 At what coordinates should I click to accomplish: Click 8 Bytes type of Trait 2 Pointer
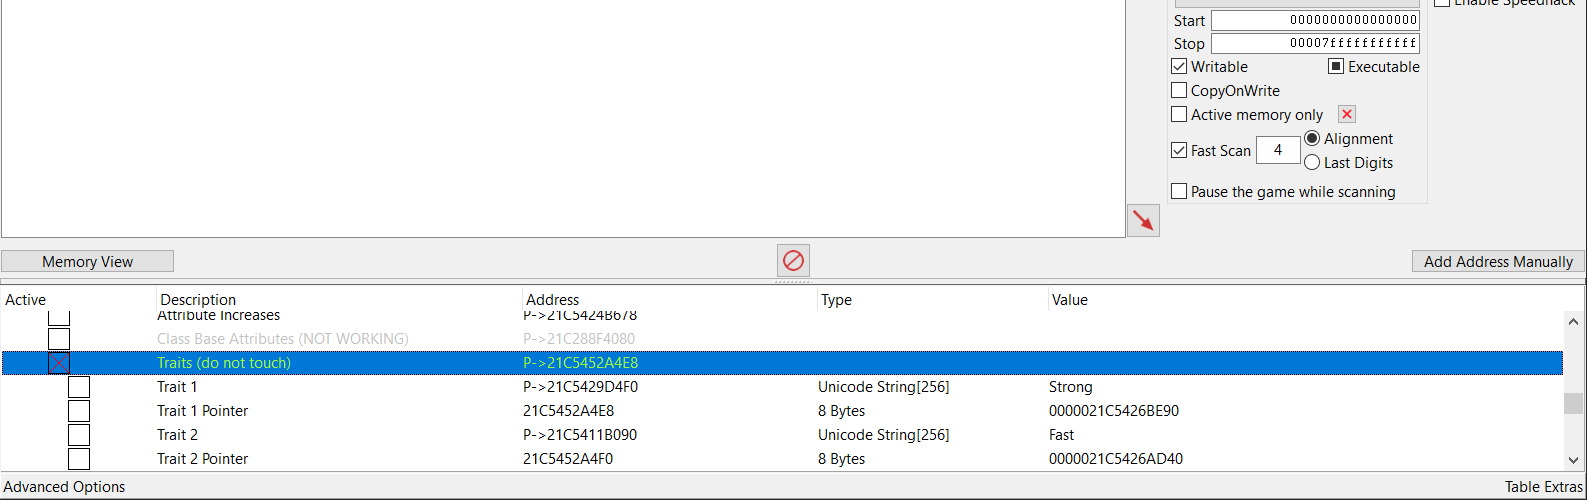point(841,459)
